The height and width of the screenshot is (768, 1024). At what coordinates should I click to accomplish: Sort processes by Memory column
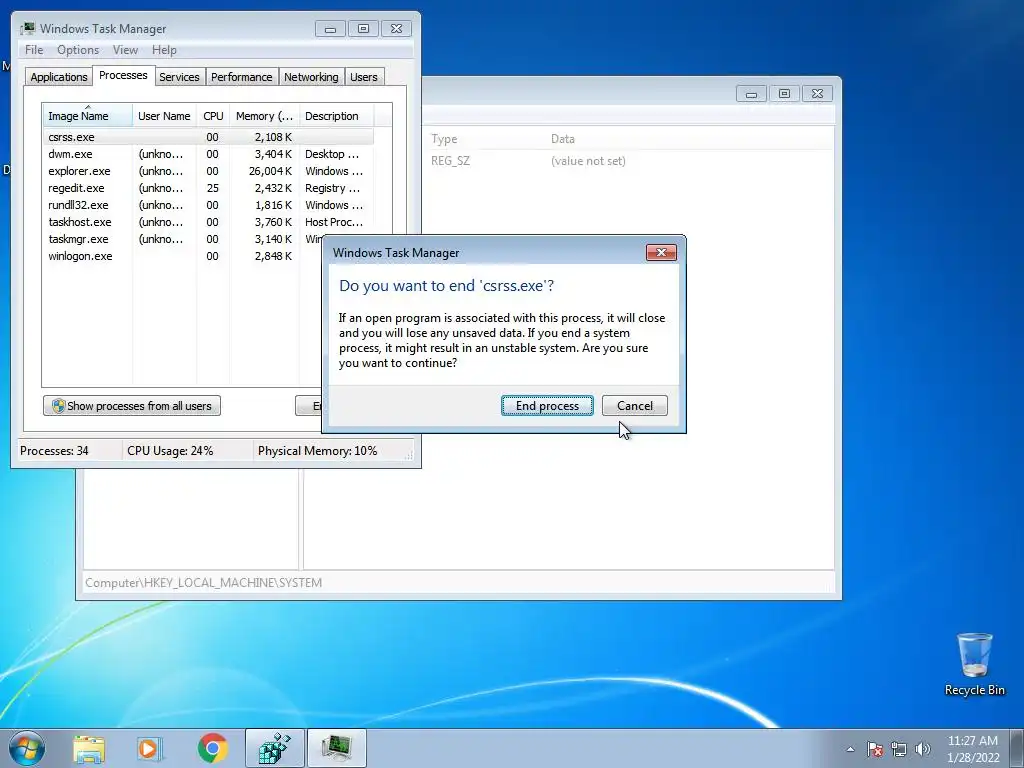(264, 116)
